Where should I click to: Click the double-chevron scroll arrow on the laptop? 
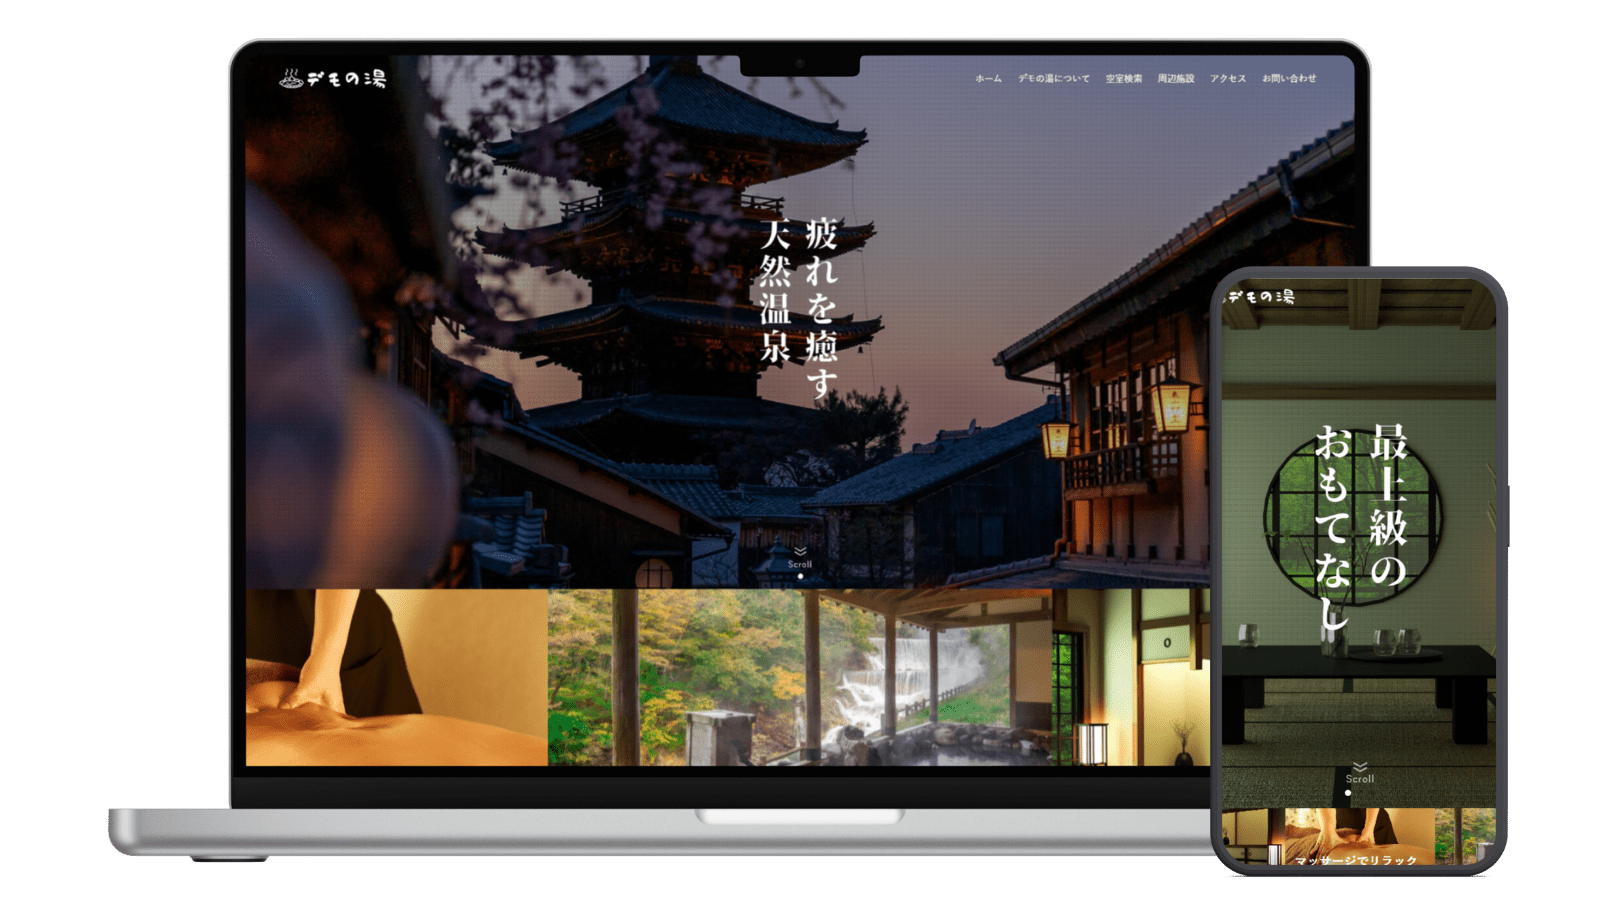click(x=800, y=551)
